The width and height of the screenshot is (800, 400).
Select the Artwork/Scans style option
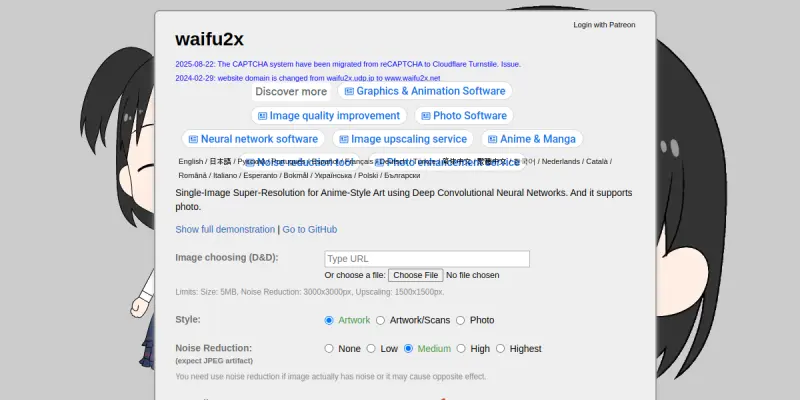[x=380, y=320]
